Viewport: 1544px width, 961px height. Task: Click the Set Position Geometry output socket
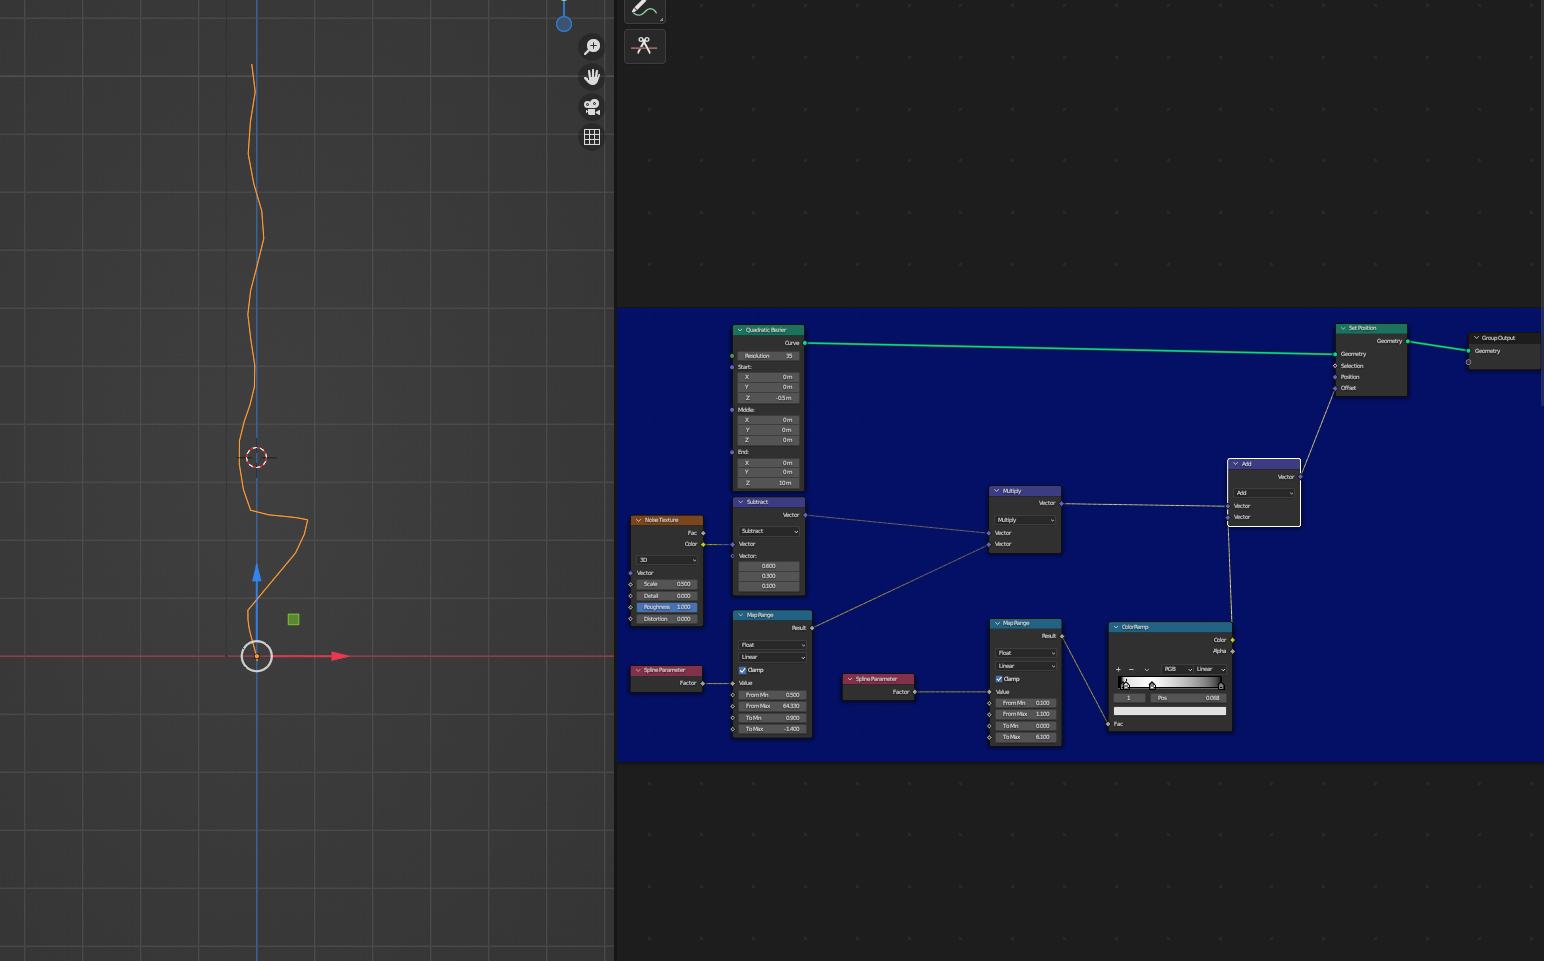click(1408, 341)
